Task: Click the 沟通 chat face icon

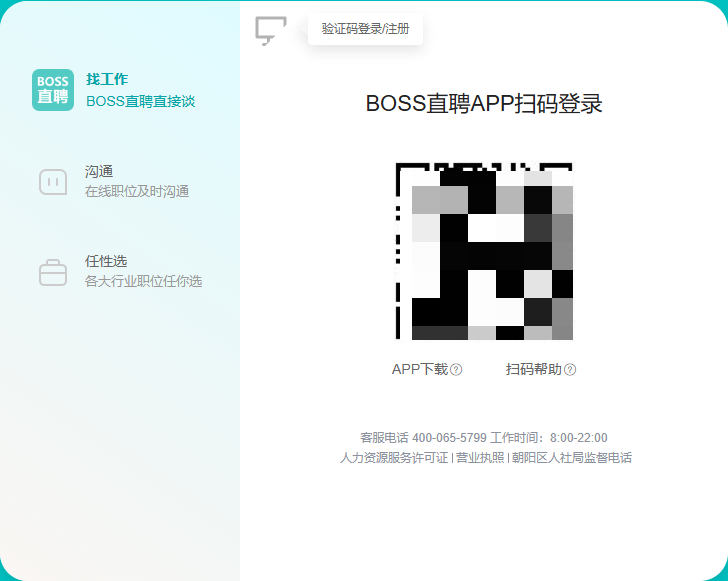Action: [x=53, y=182]
